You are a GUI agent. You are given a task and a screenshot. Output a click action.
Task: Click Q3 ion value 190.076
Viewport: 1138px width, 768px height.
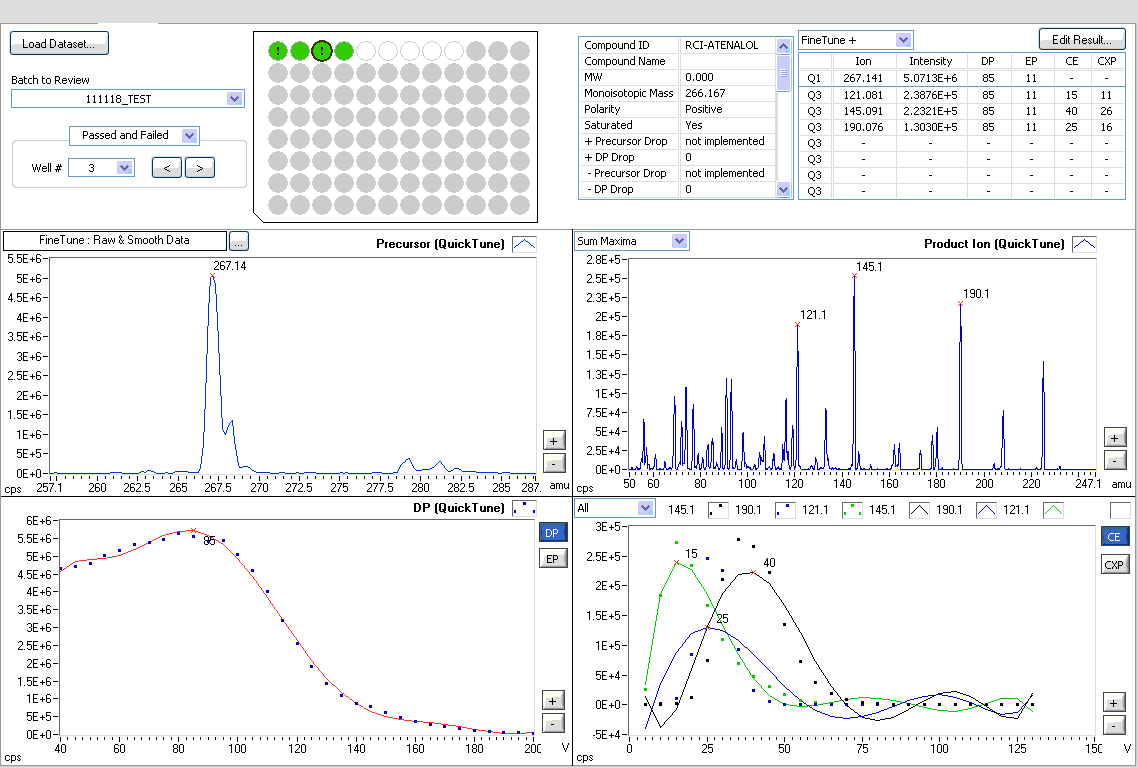(863, 127)
